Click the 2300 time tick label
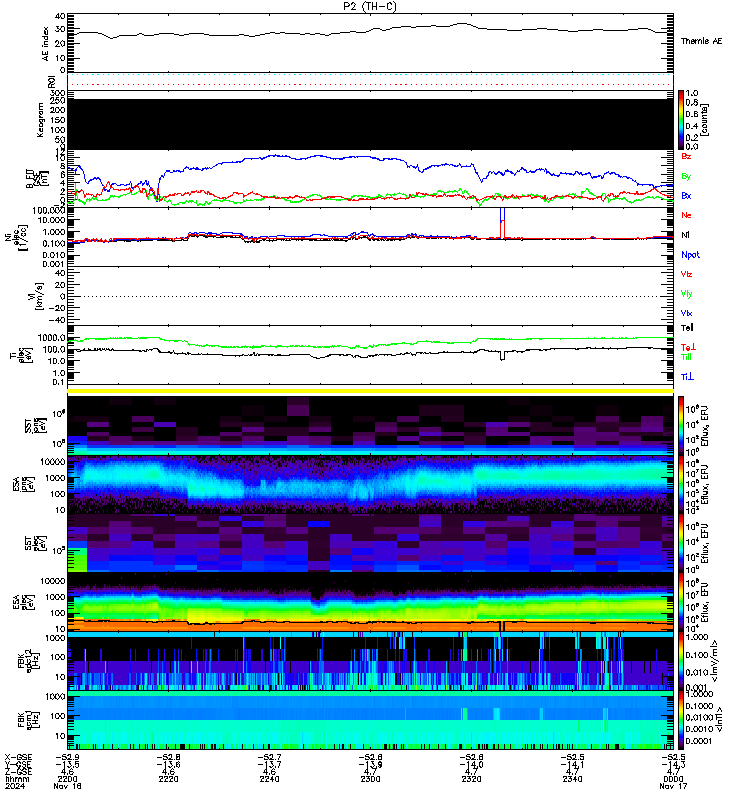Screen dimensions: 750x800 [370, 779]
